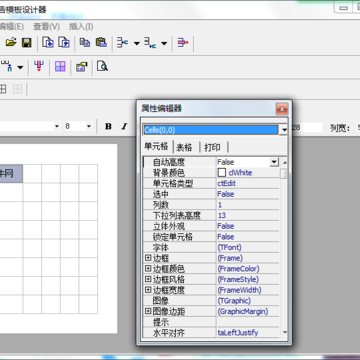Expand the 图像边距 property
360x360 pixels.
click(148, 311)
